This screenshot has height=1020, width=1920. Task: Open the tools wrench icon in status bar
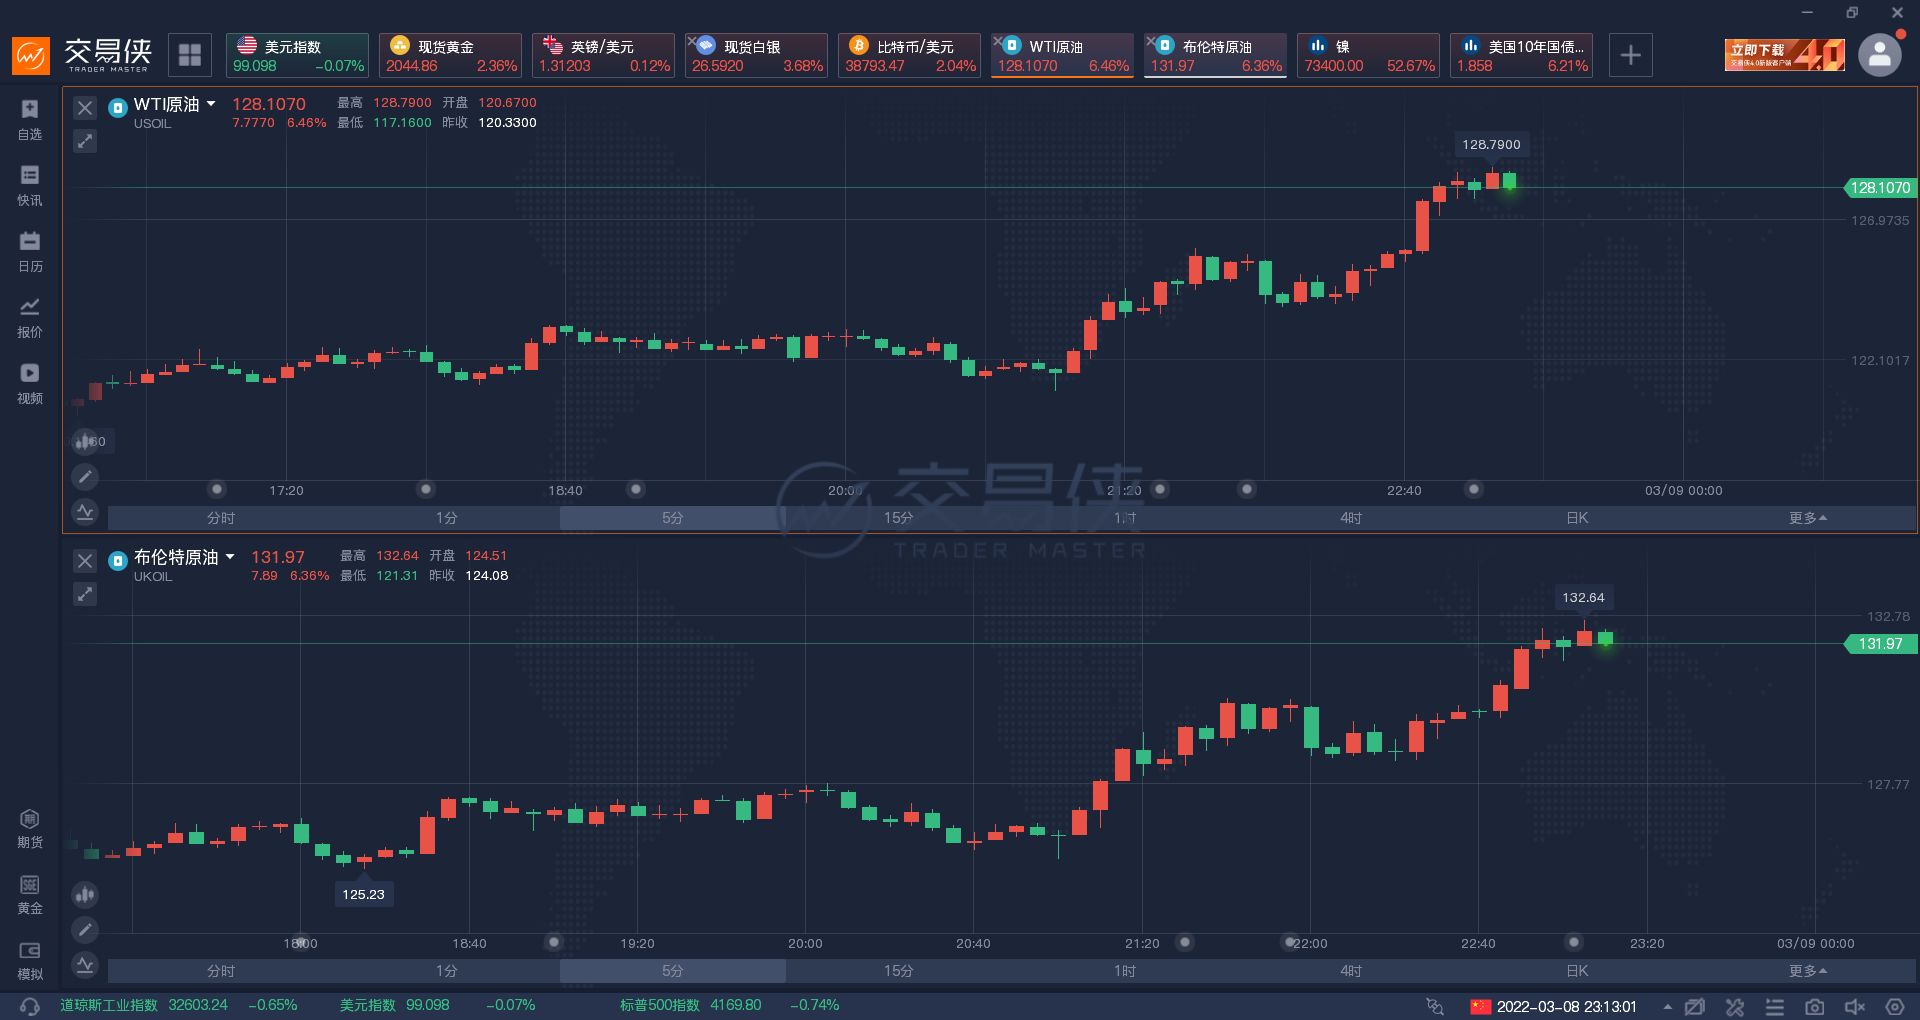(1734, 1006)
